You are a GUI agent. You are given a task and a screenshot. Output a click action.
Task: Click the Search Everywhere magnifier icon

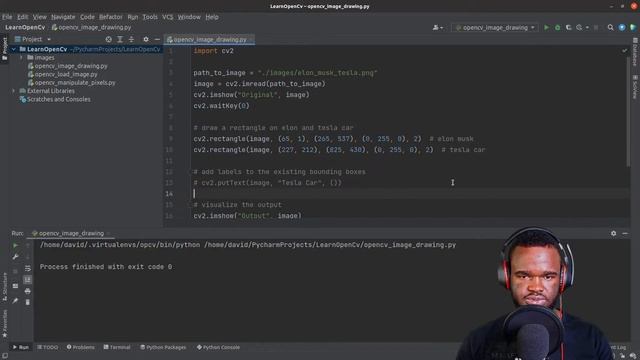click(610, 27)
